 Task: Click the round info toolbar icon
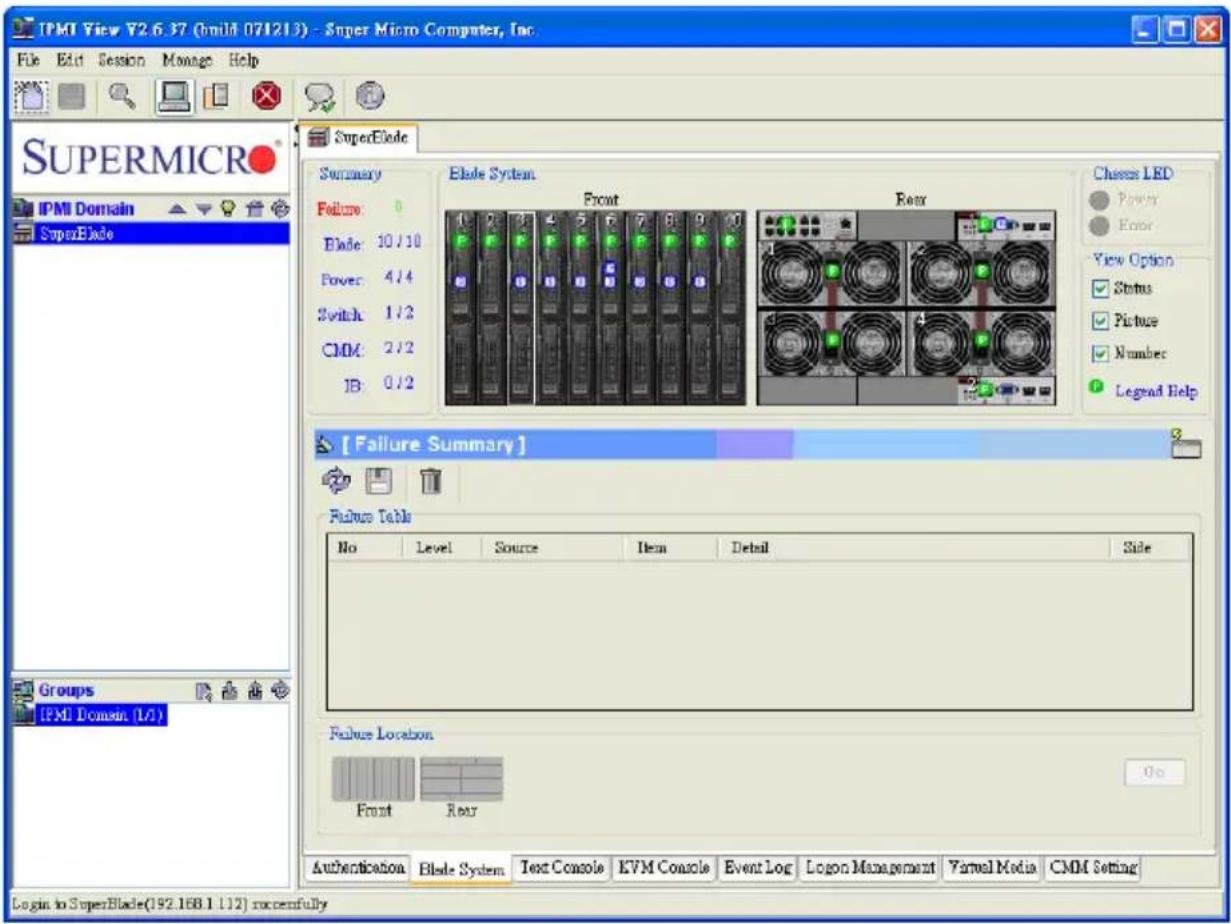point(369,97)
